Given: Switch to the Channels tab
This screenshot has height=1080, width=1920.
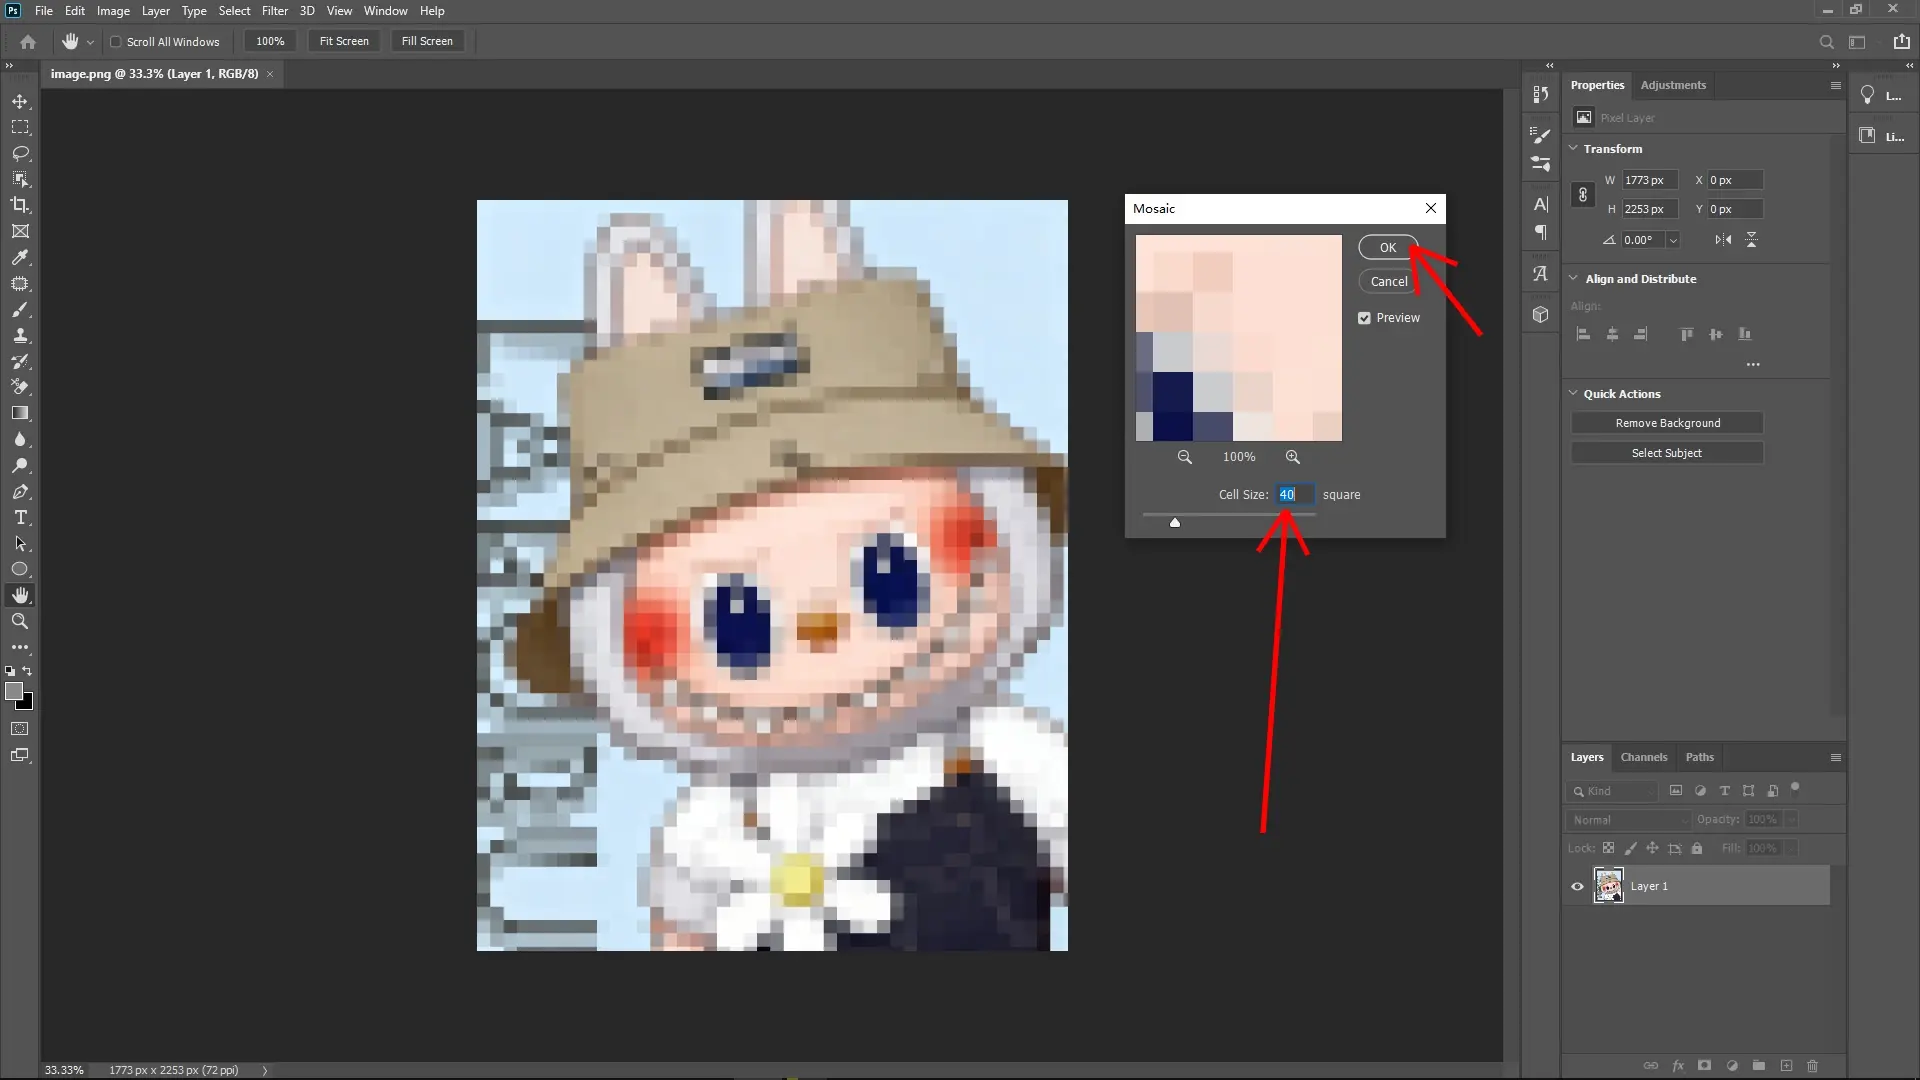Looking at the screenshot, I should tap(1644, 757).
